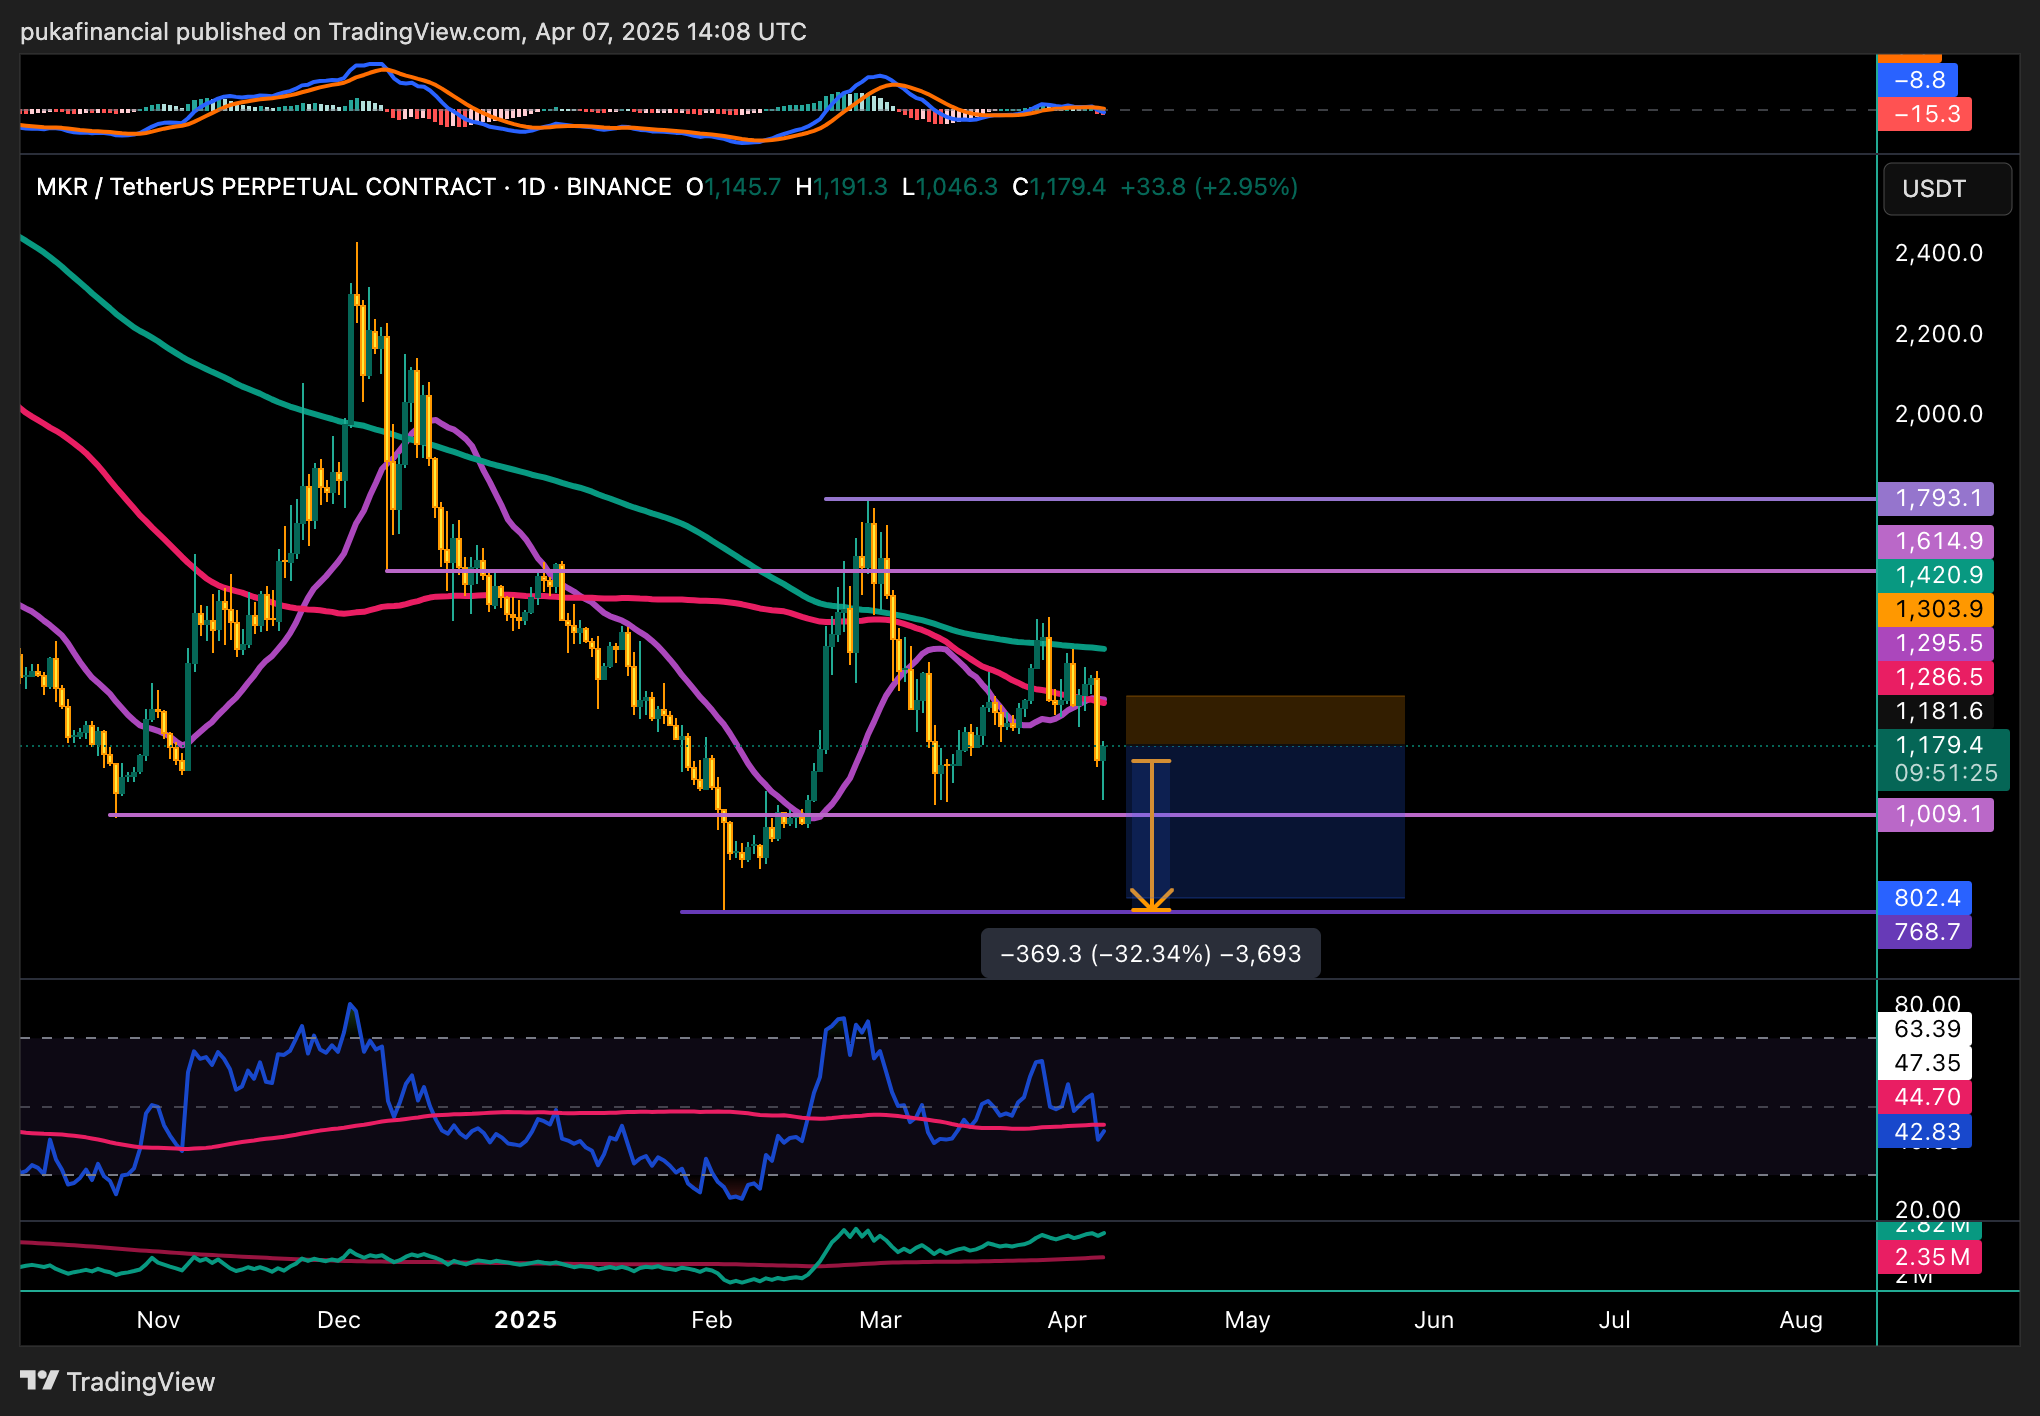
Task: Click the 768.7 lower support label
Action: 1924,932
